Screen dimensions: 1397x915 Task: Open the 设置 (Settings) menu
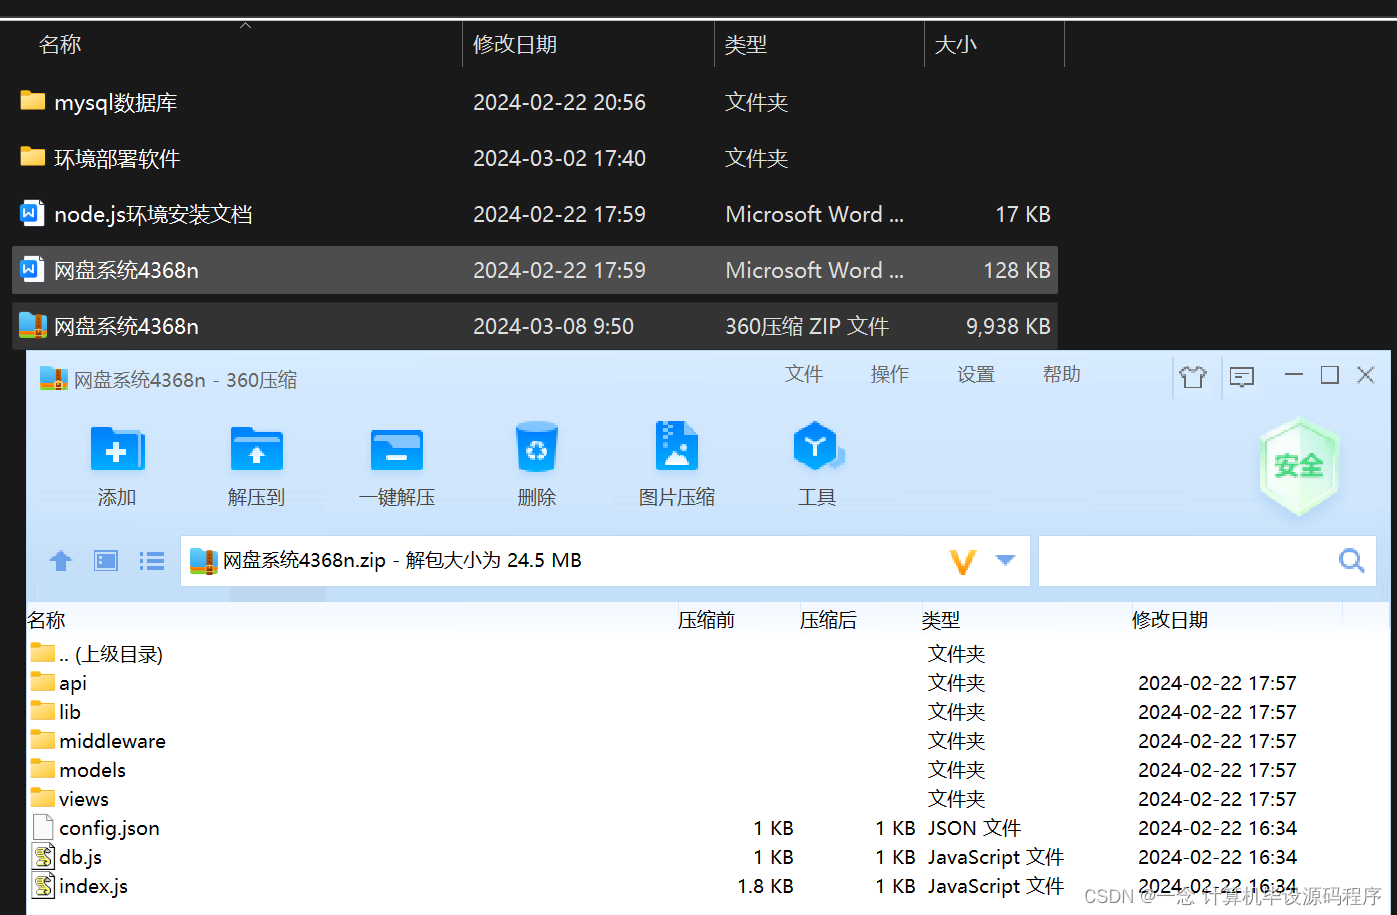pos(975,374)
